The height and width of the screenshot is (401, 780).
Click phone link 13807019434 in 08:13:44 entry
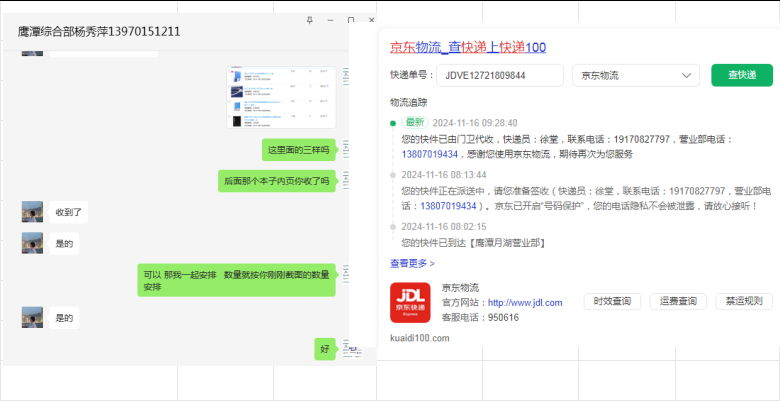tap(449, 206)
